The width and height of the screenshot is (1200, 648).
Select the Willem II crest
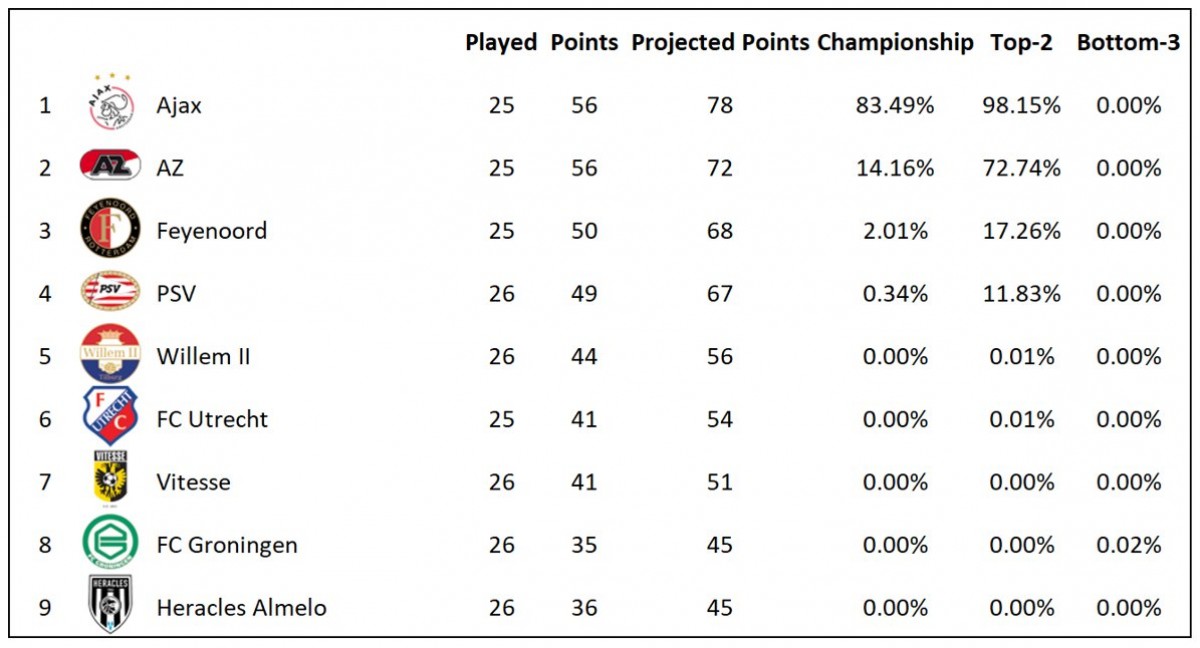(110, 354)
